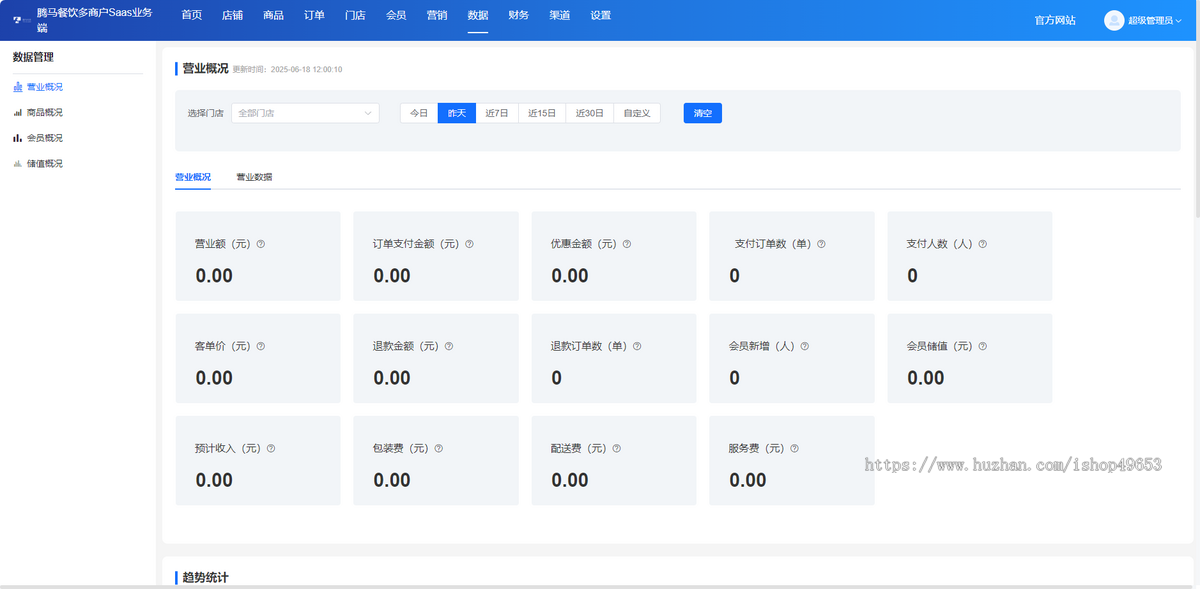The width and height of the screenshot is (1200, 589).
Task: Show help tooltip for 退款金额（元）
Action: coord(449,346)
